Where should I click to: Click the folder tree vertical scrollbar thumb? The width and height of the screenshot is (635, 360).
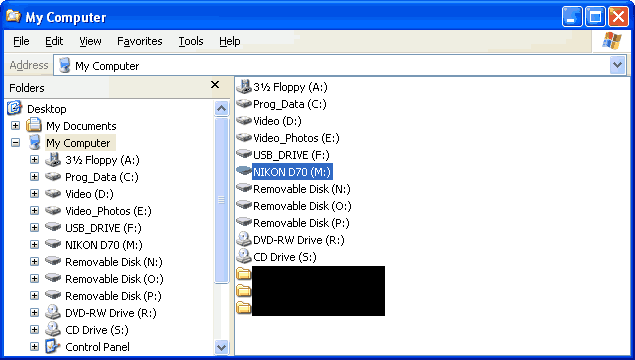[x=222, y=200]
